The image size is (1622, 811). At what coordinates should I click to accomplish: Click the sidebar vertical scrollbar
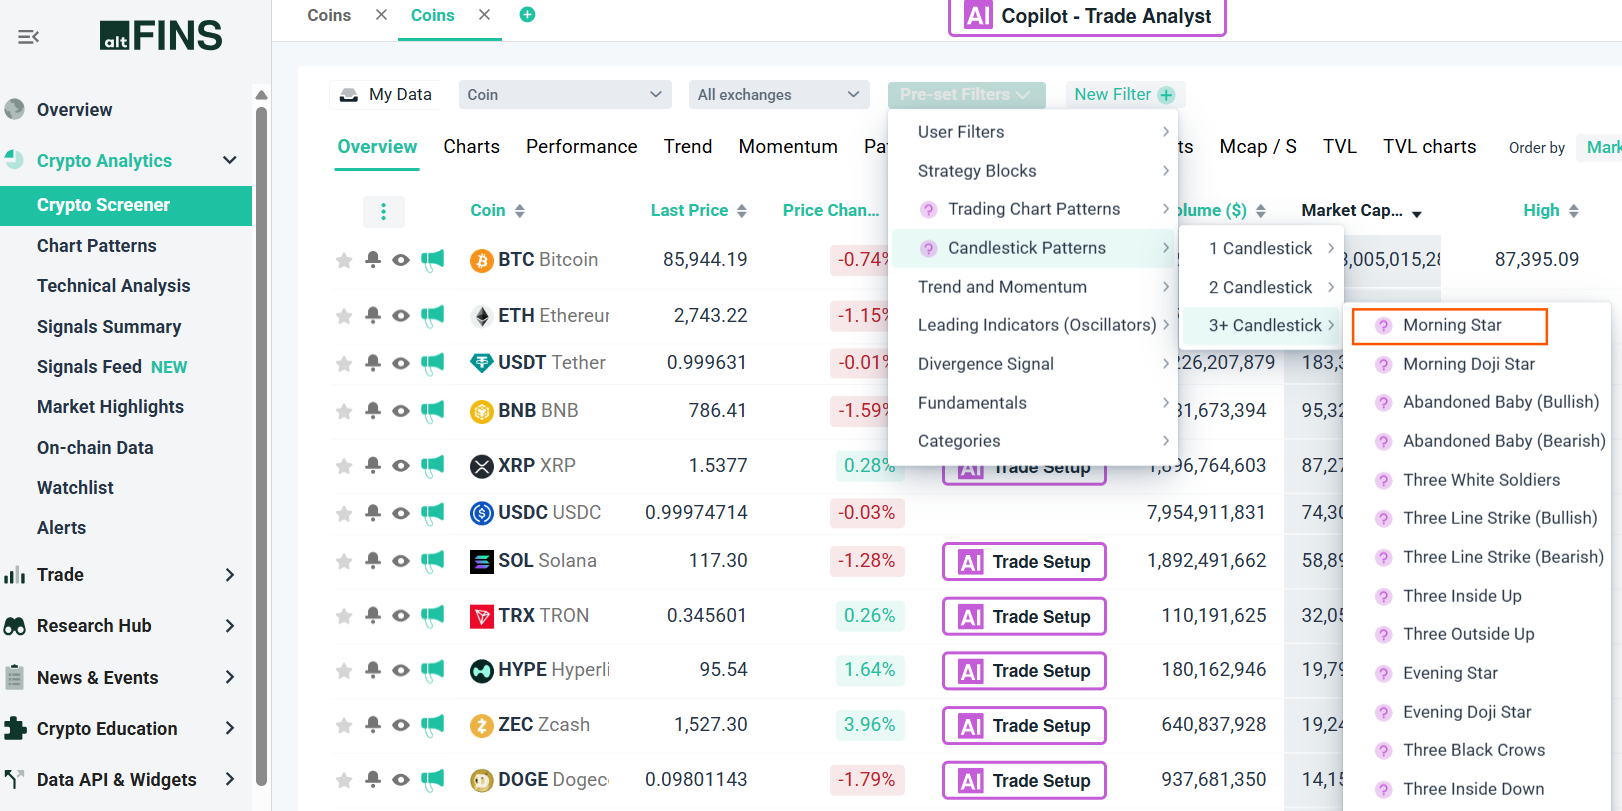click(x=261, y=445)
